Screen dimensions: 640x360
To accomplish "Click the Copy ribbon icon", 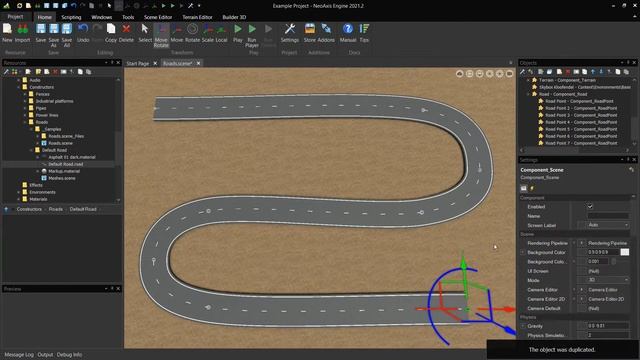I will pos(111,33).
